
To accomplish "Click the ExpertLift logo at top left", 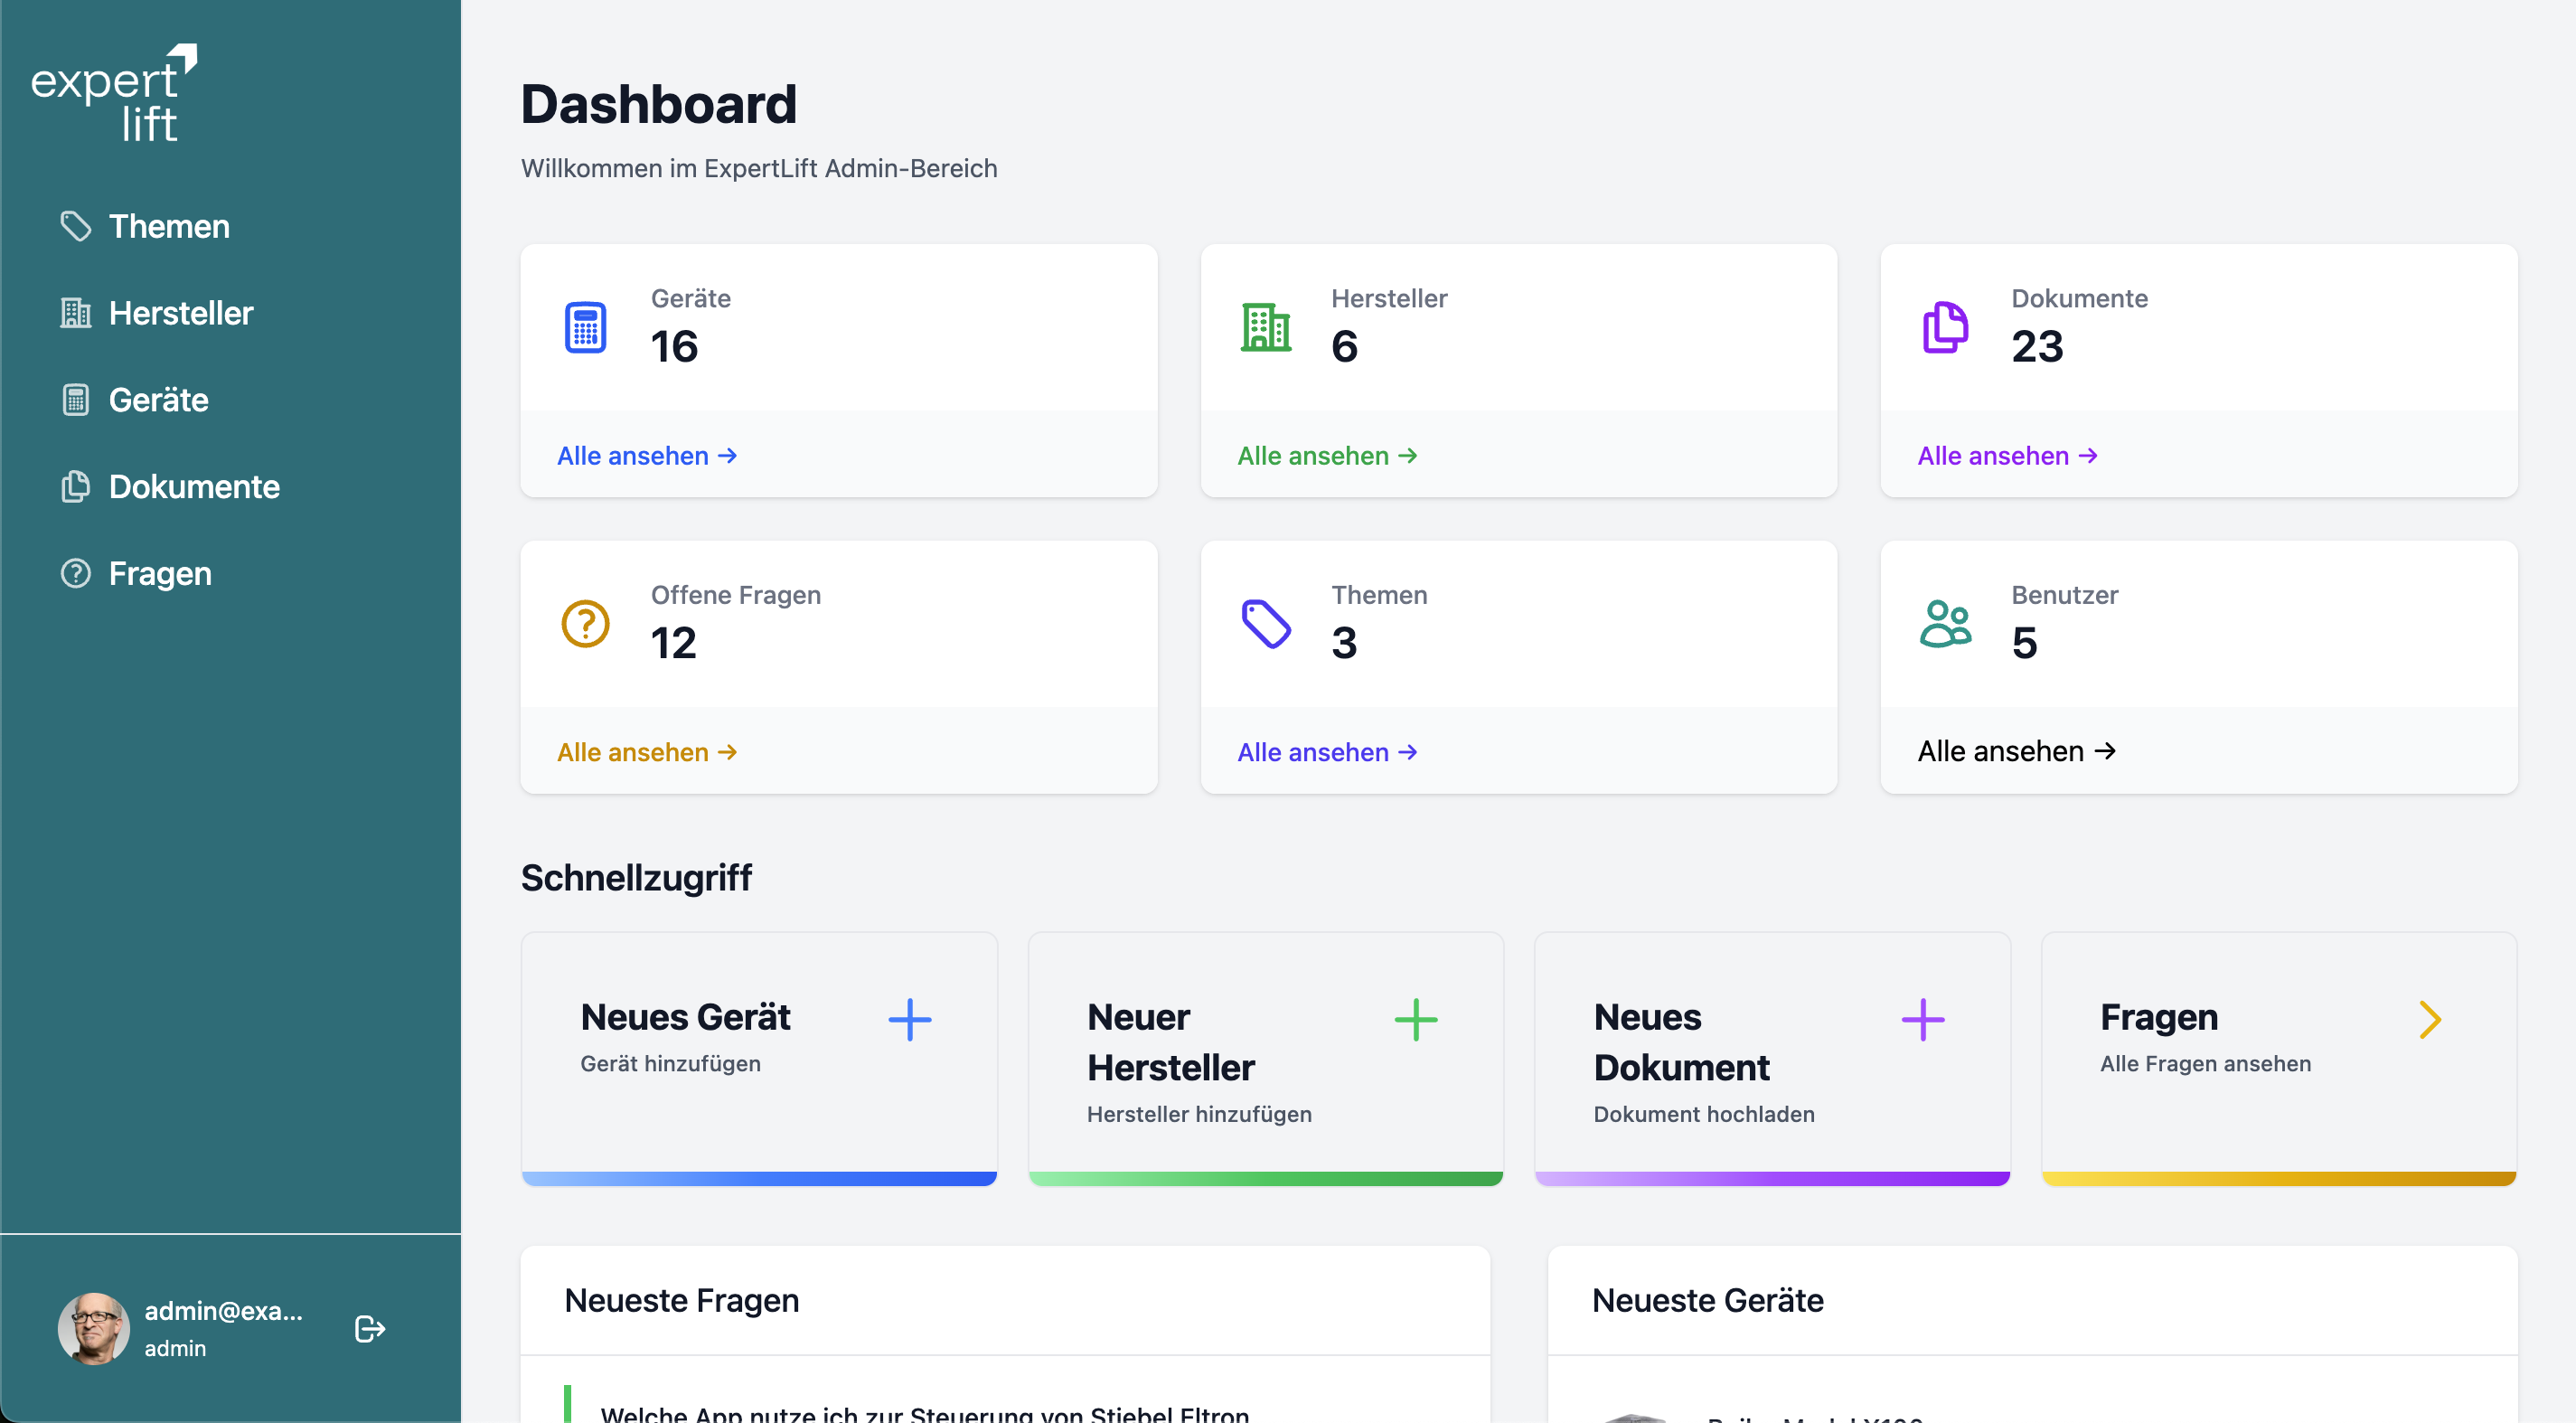I will click(x=115, y=92).
